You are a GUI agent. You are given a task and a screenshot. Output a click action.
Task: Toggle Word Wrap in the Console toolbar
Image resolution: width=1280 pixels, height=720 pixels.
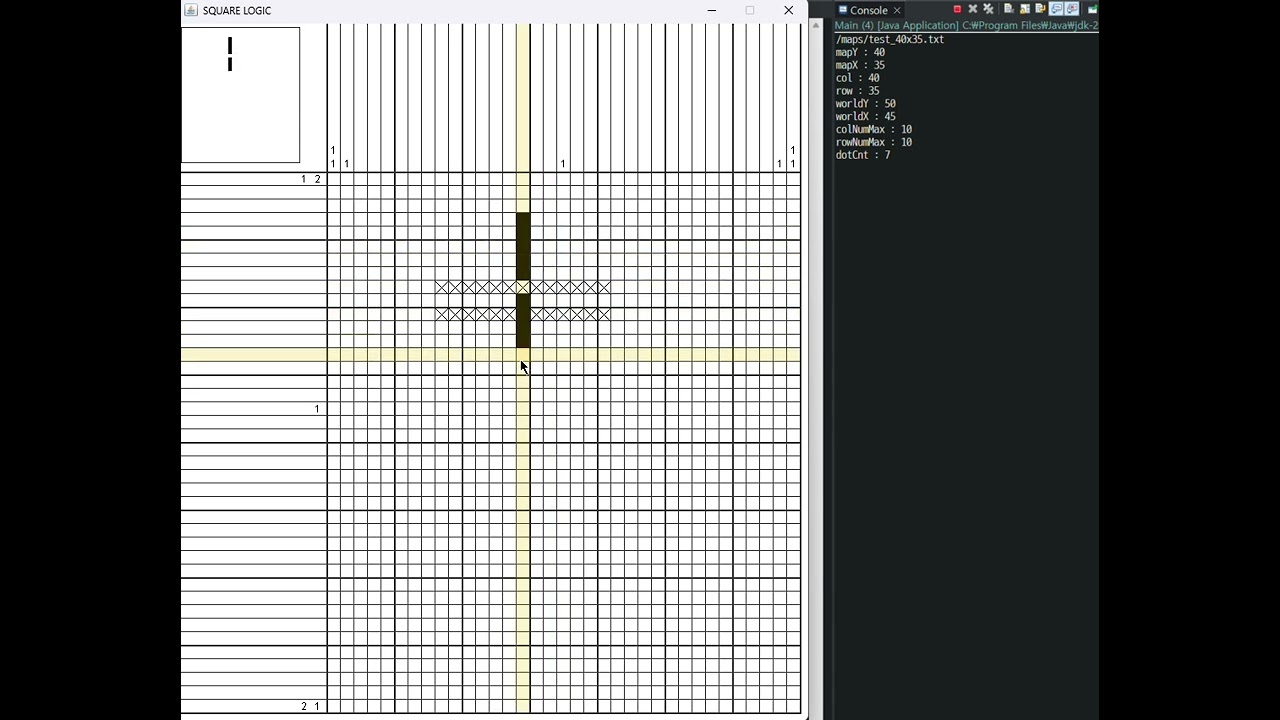click(x=1040, y=9)
